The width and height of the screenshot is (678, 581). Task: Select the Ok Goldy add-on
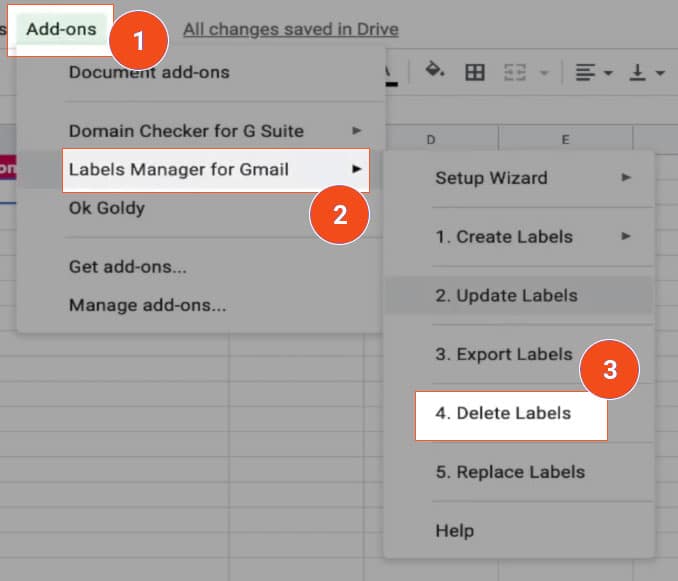tap(107, 208)
